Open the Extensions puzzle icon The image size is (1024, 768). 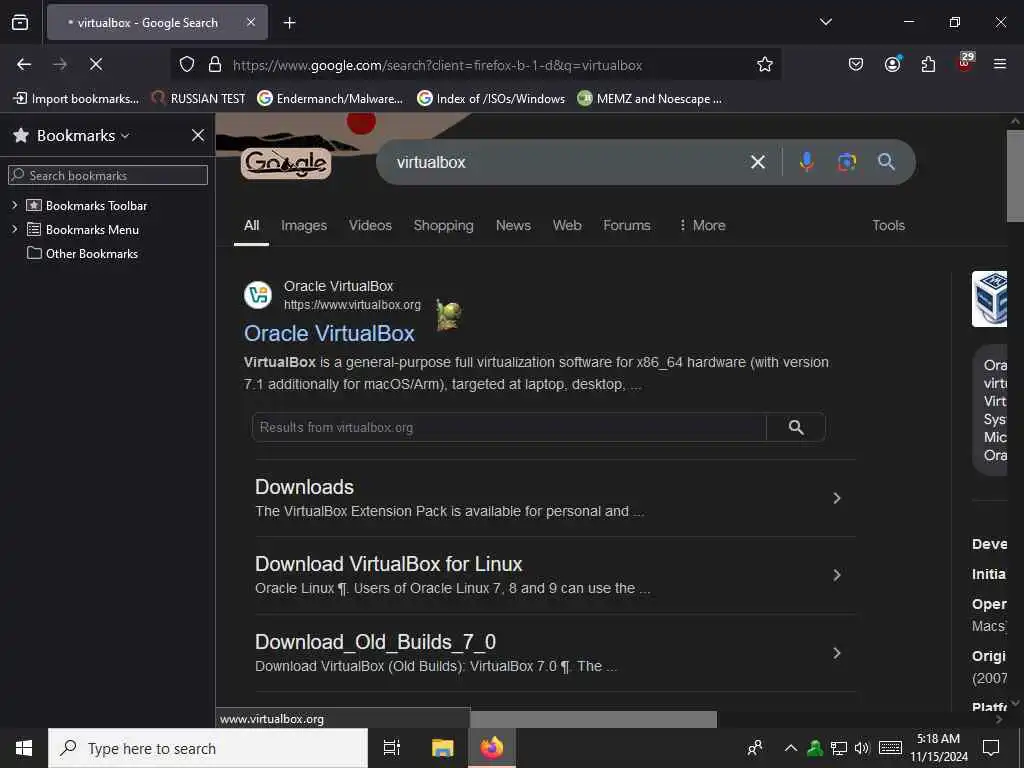928,64
